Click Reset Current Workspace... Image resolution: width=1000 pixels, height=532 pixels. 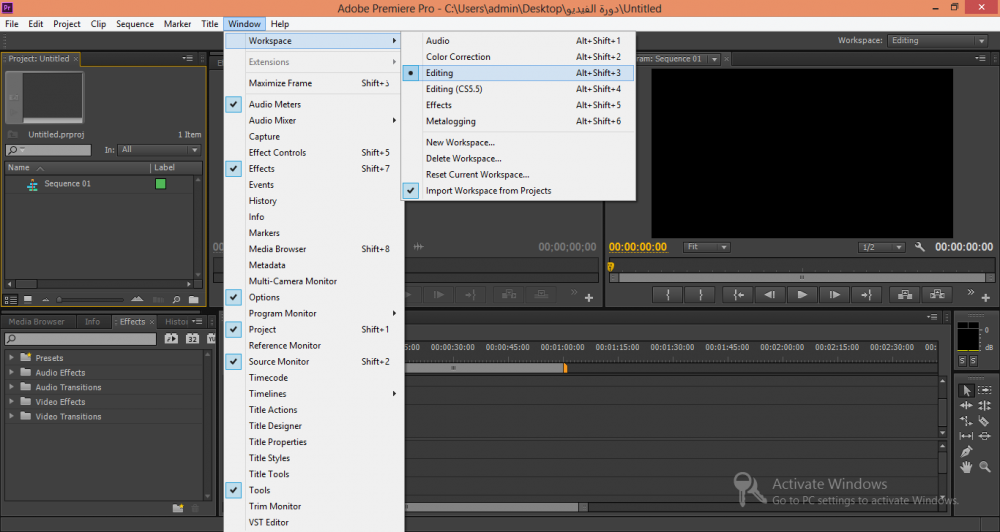coord(477,174)
